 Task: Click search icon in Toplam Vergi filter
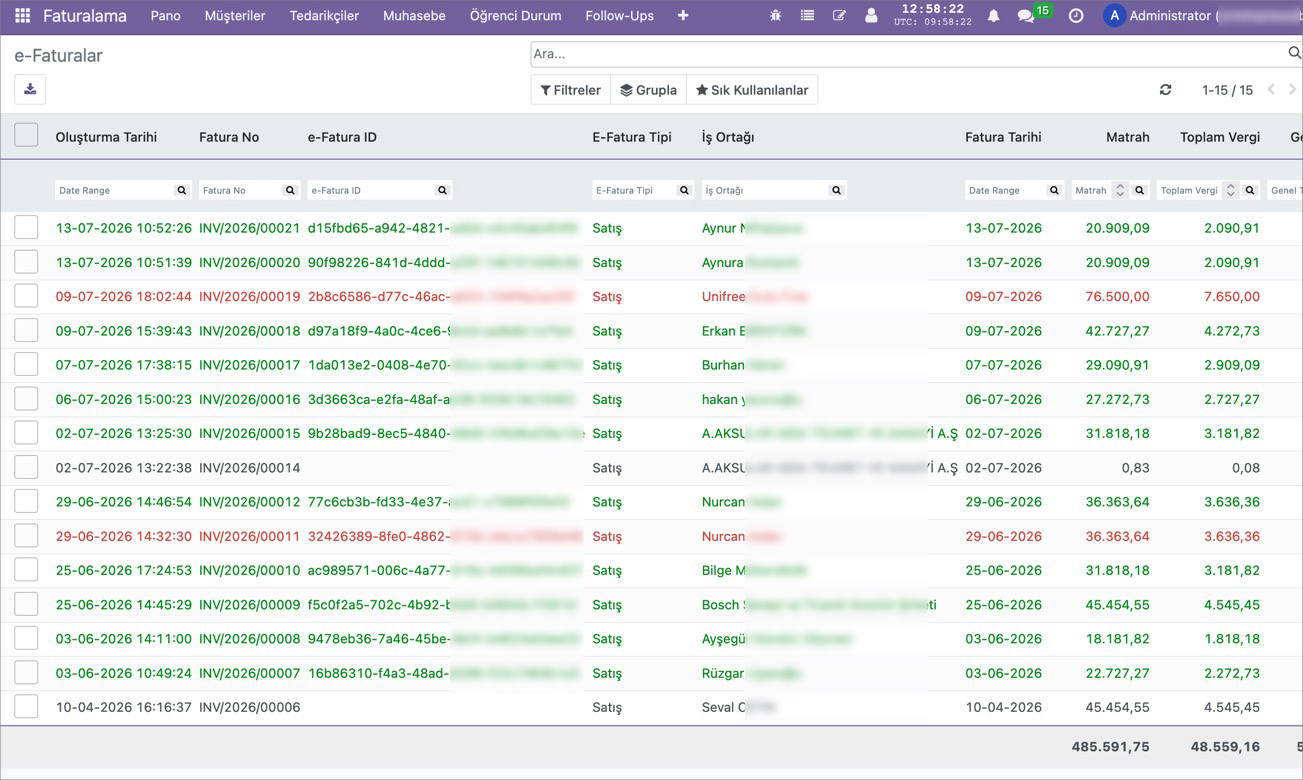1250,190
